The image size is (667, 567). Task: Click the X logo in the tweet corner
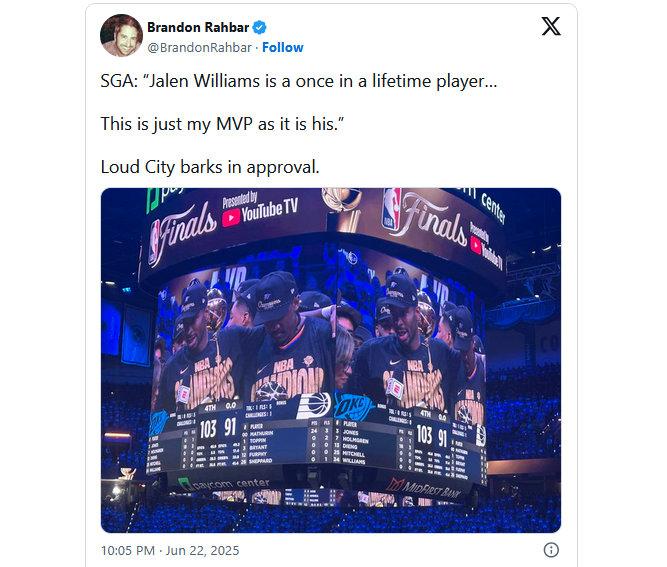[551, 27]
